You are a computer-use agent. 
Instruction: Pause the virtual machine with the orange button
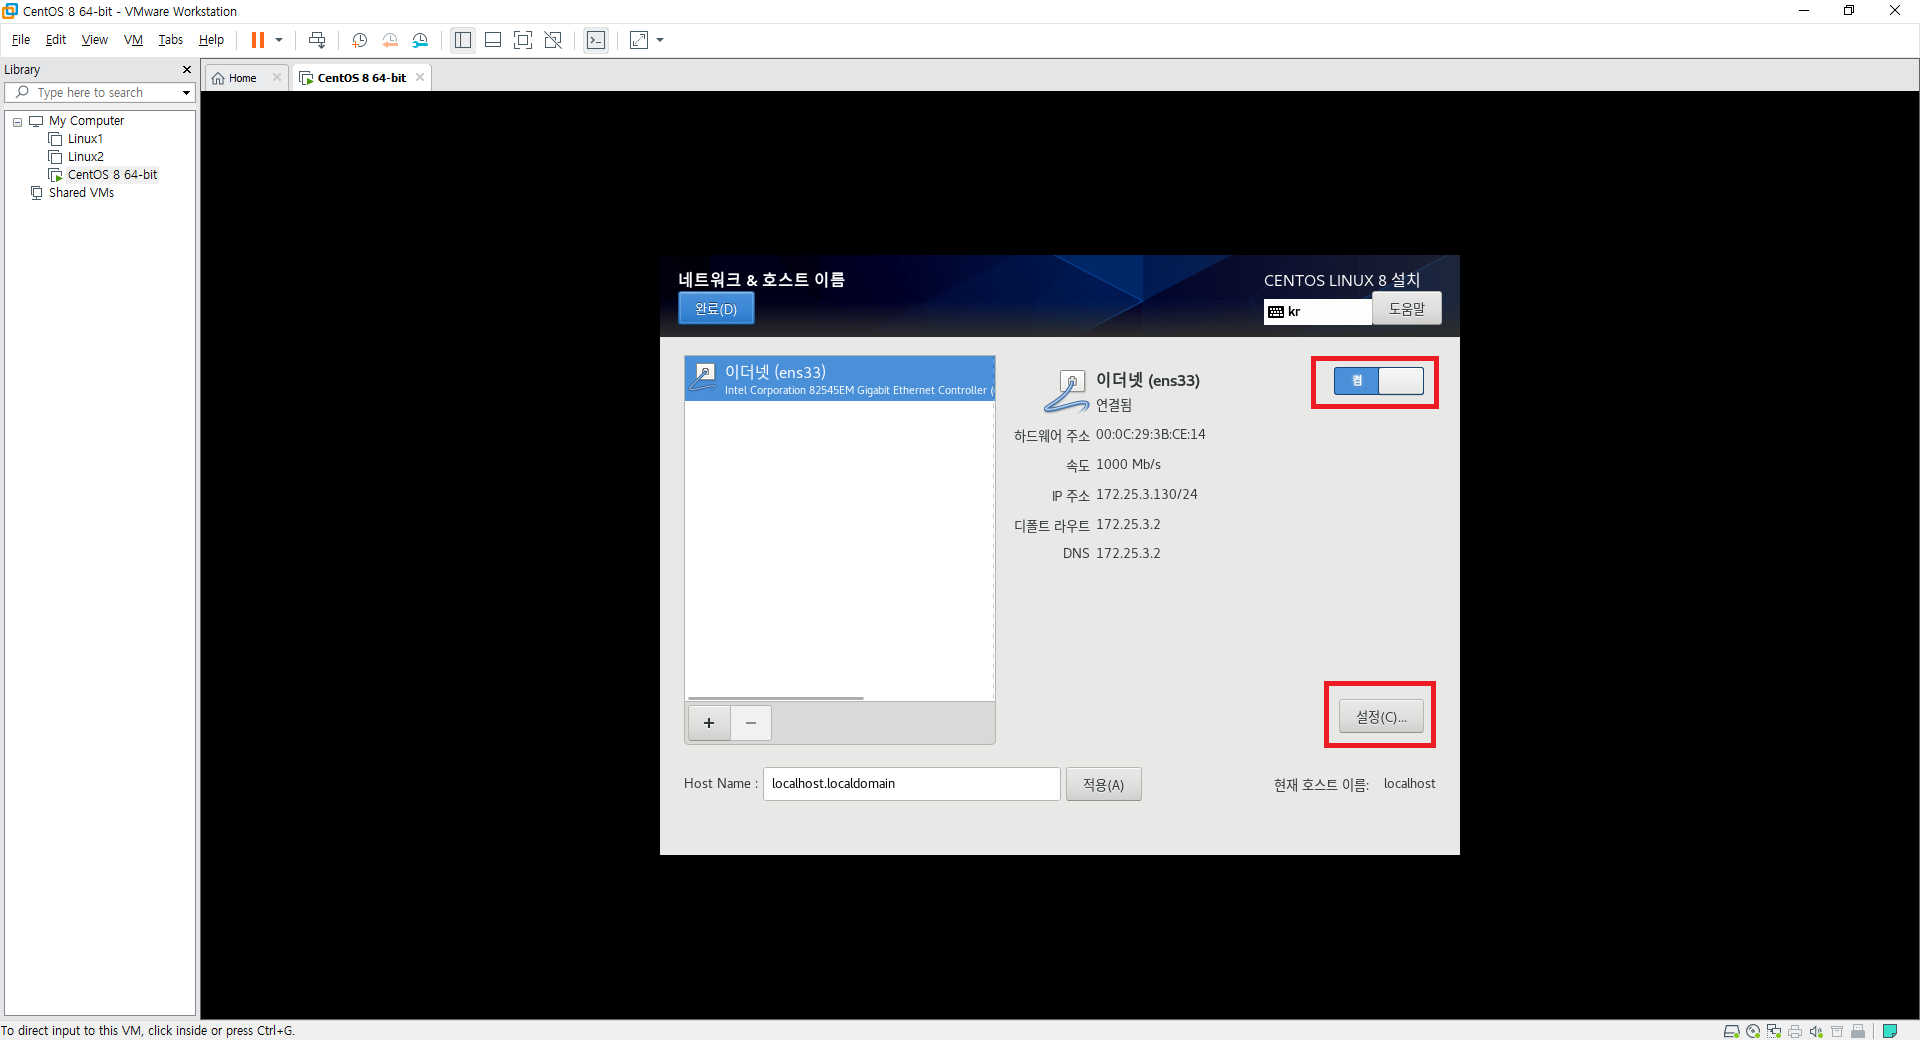(257, 40)
